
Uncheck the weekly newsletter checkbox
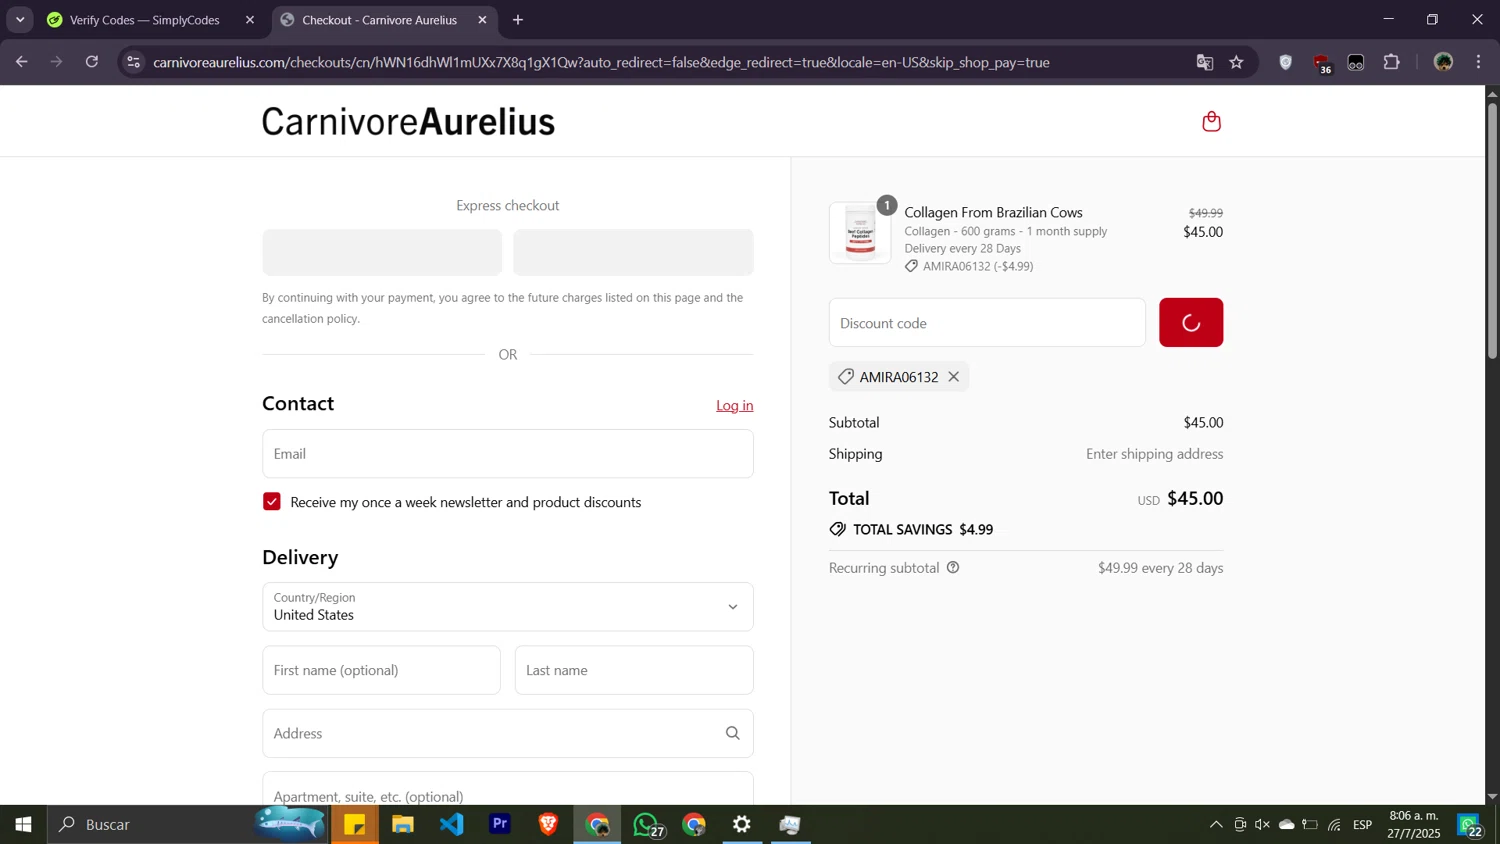click(272, 502)
